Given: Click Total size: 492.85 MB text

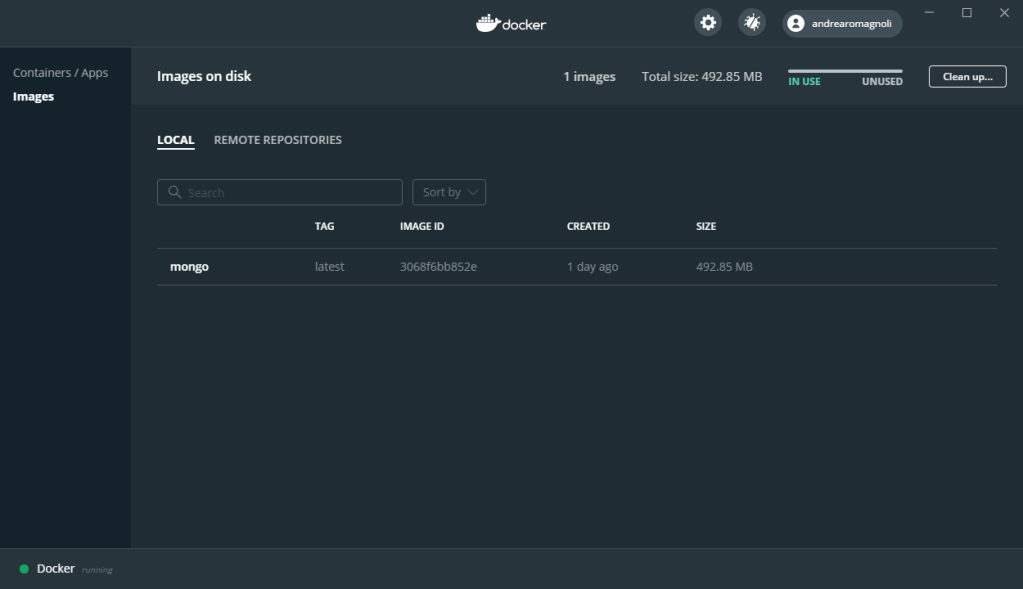Looking at the screenshot, I should pyautogui.click(x=702, y=76).
